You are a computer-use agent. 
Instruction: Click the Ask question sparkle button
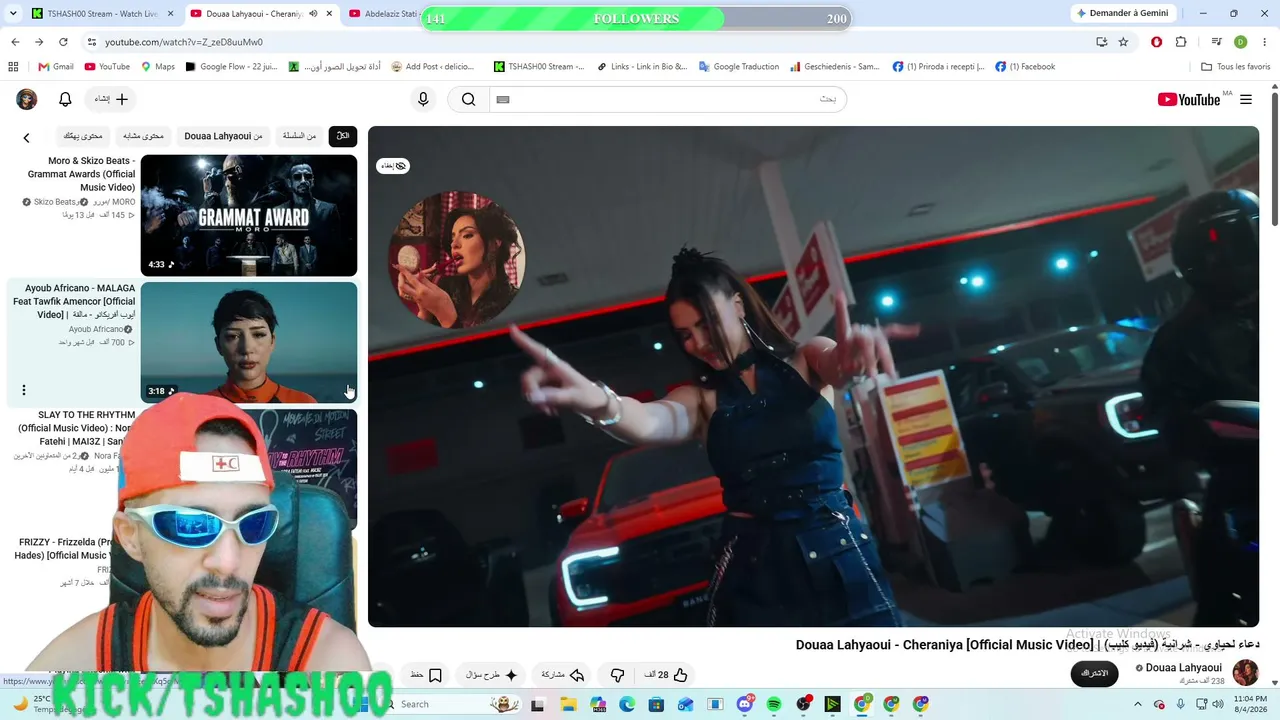click(x=492, y=675)
